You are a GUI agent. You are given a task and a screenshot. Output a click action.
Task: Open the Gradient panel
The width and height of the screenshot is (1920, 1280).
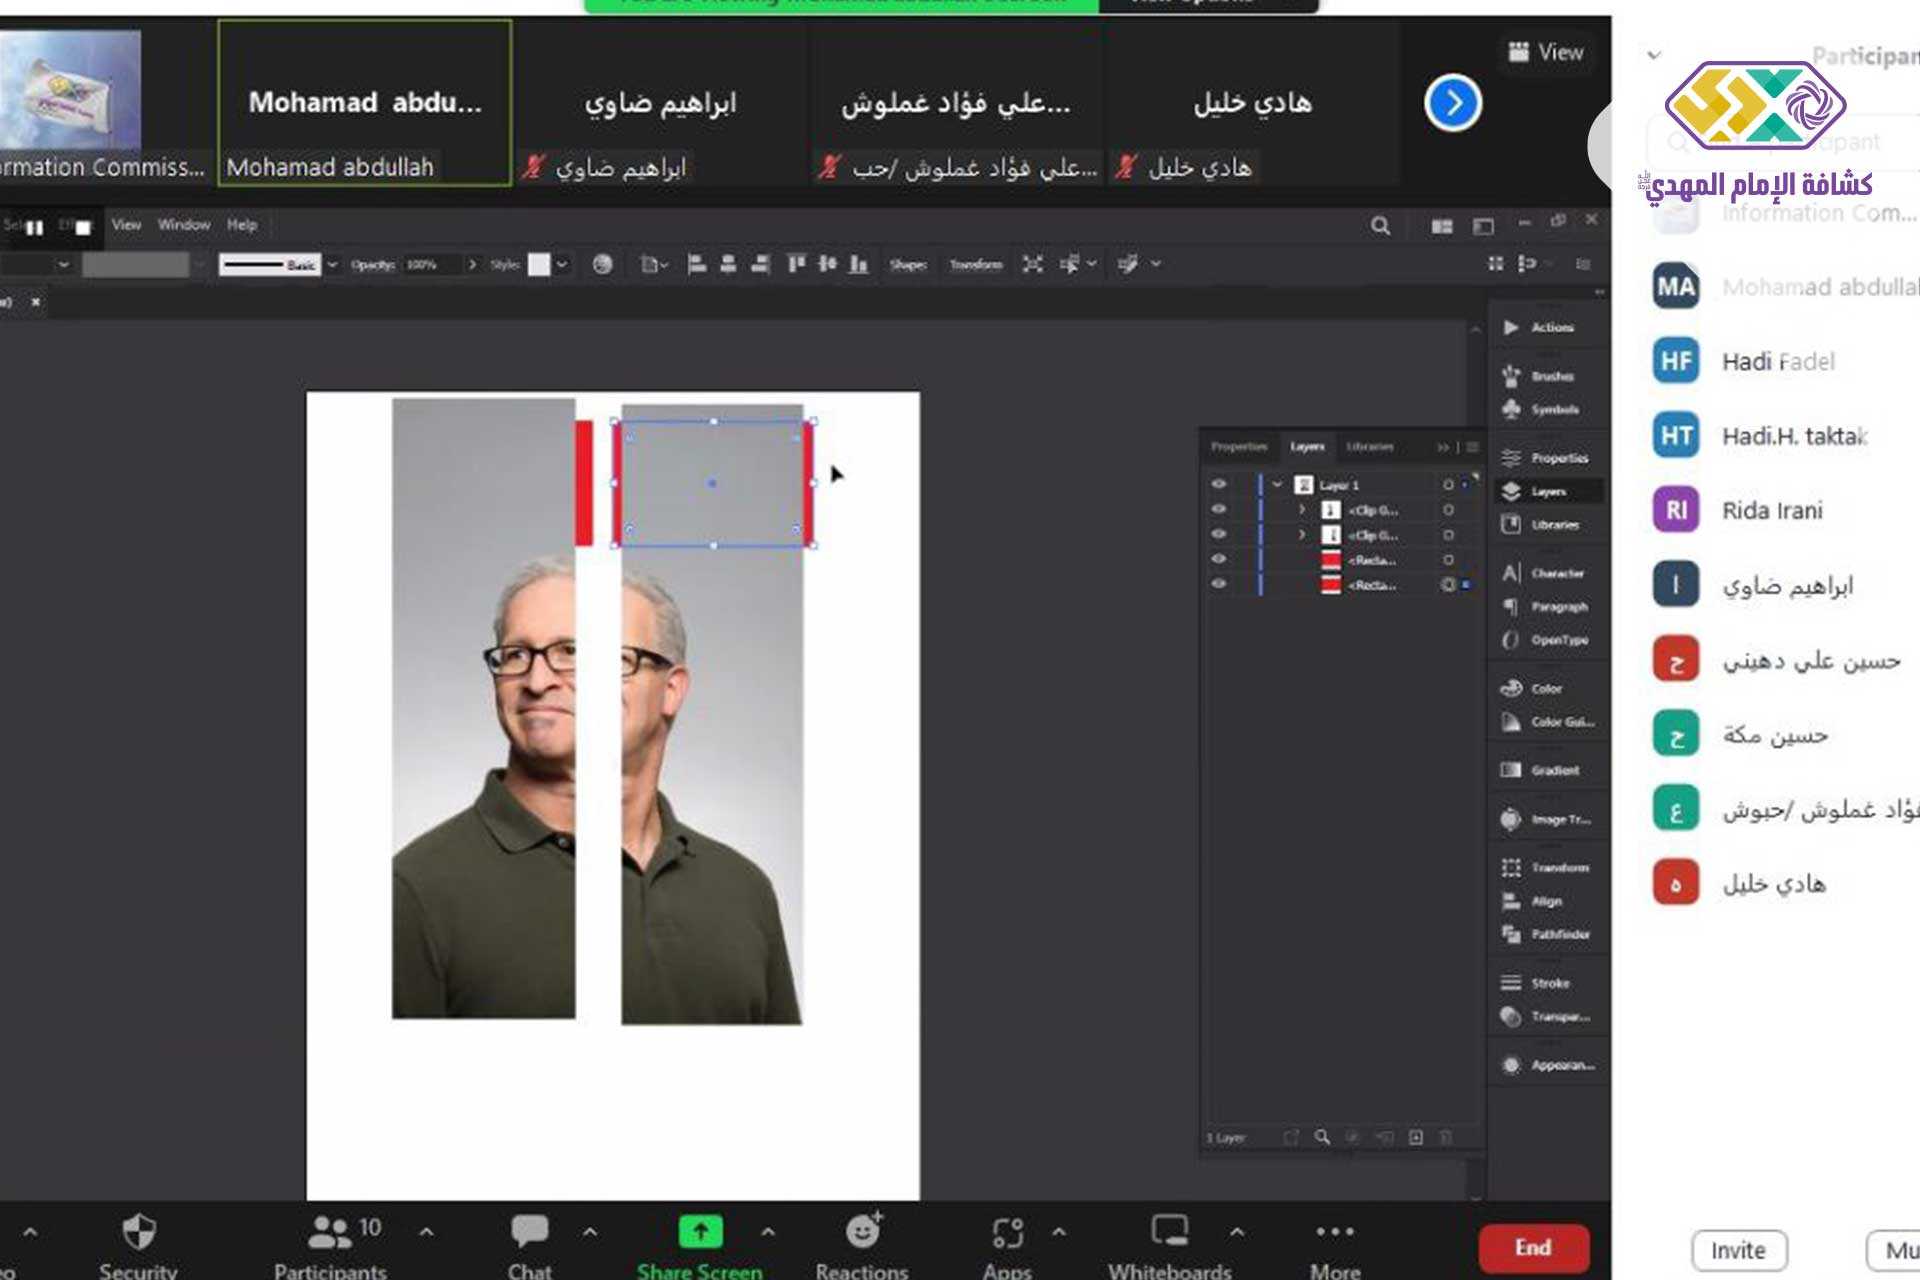(1542, 770)
